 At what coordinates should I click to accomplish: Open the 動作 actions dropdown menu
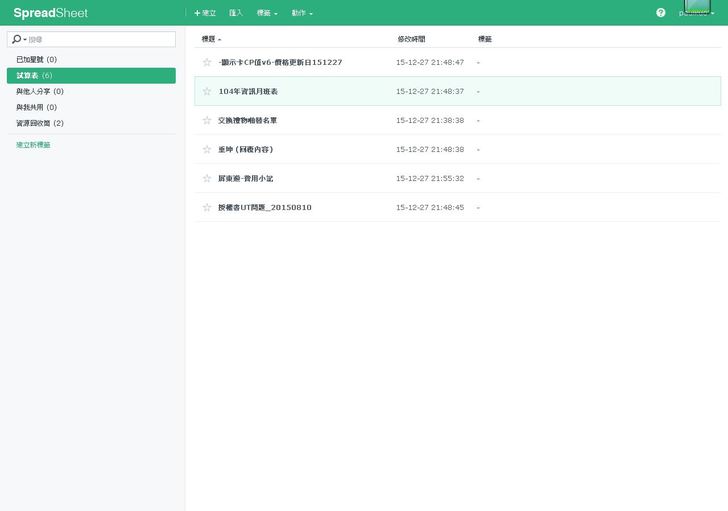tap(302, 13)
